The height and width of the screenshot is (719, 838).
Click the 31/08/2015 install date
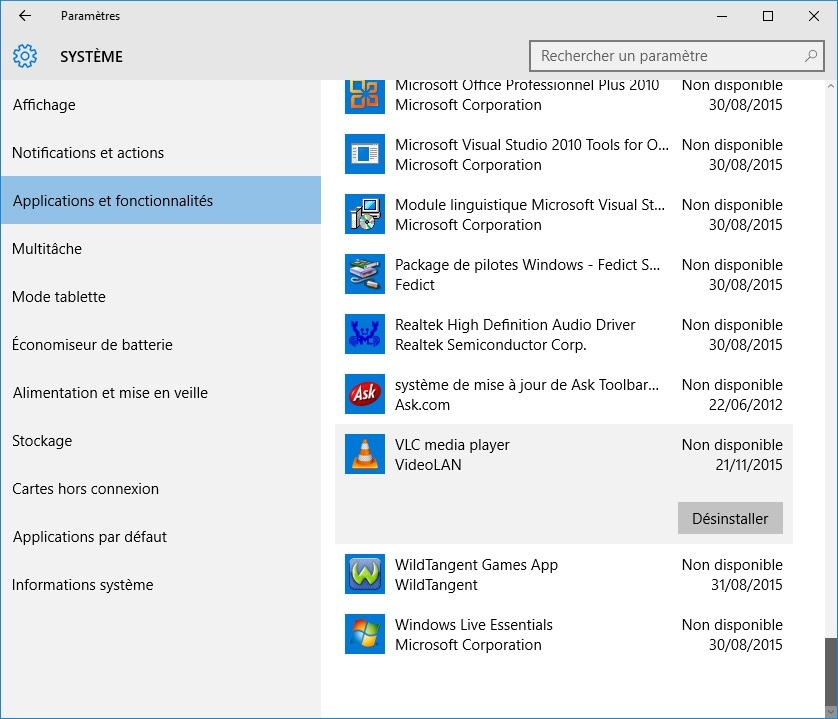pyautogui.click(x=747, y=585)
